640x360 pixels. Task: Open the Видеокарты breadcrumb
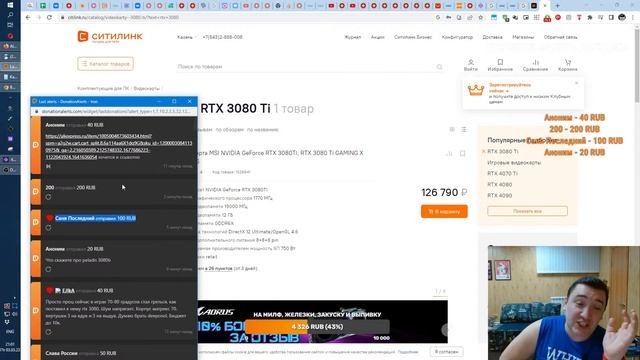pyautogui.click(x=147, y=89)
